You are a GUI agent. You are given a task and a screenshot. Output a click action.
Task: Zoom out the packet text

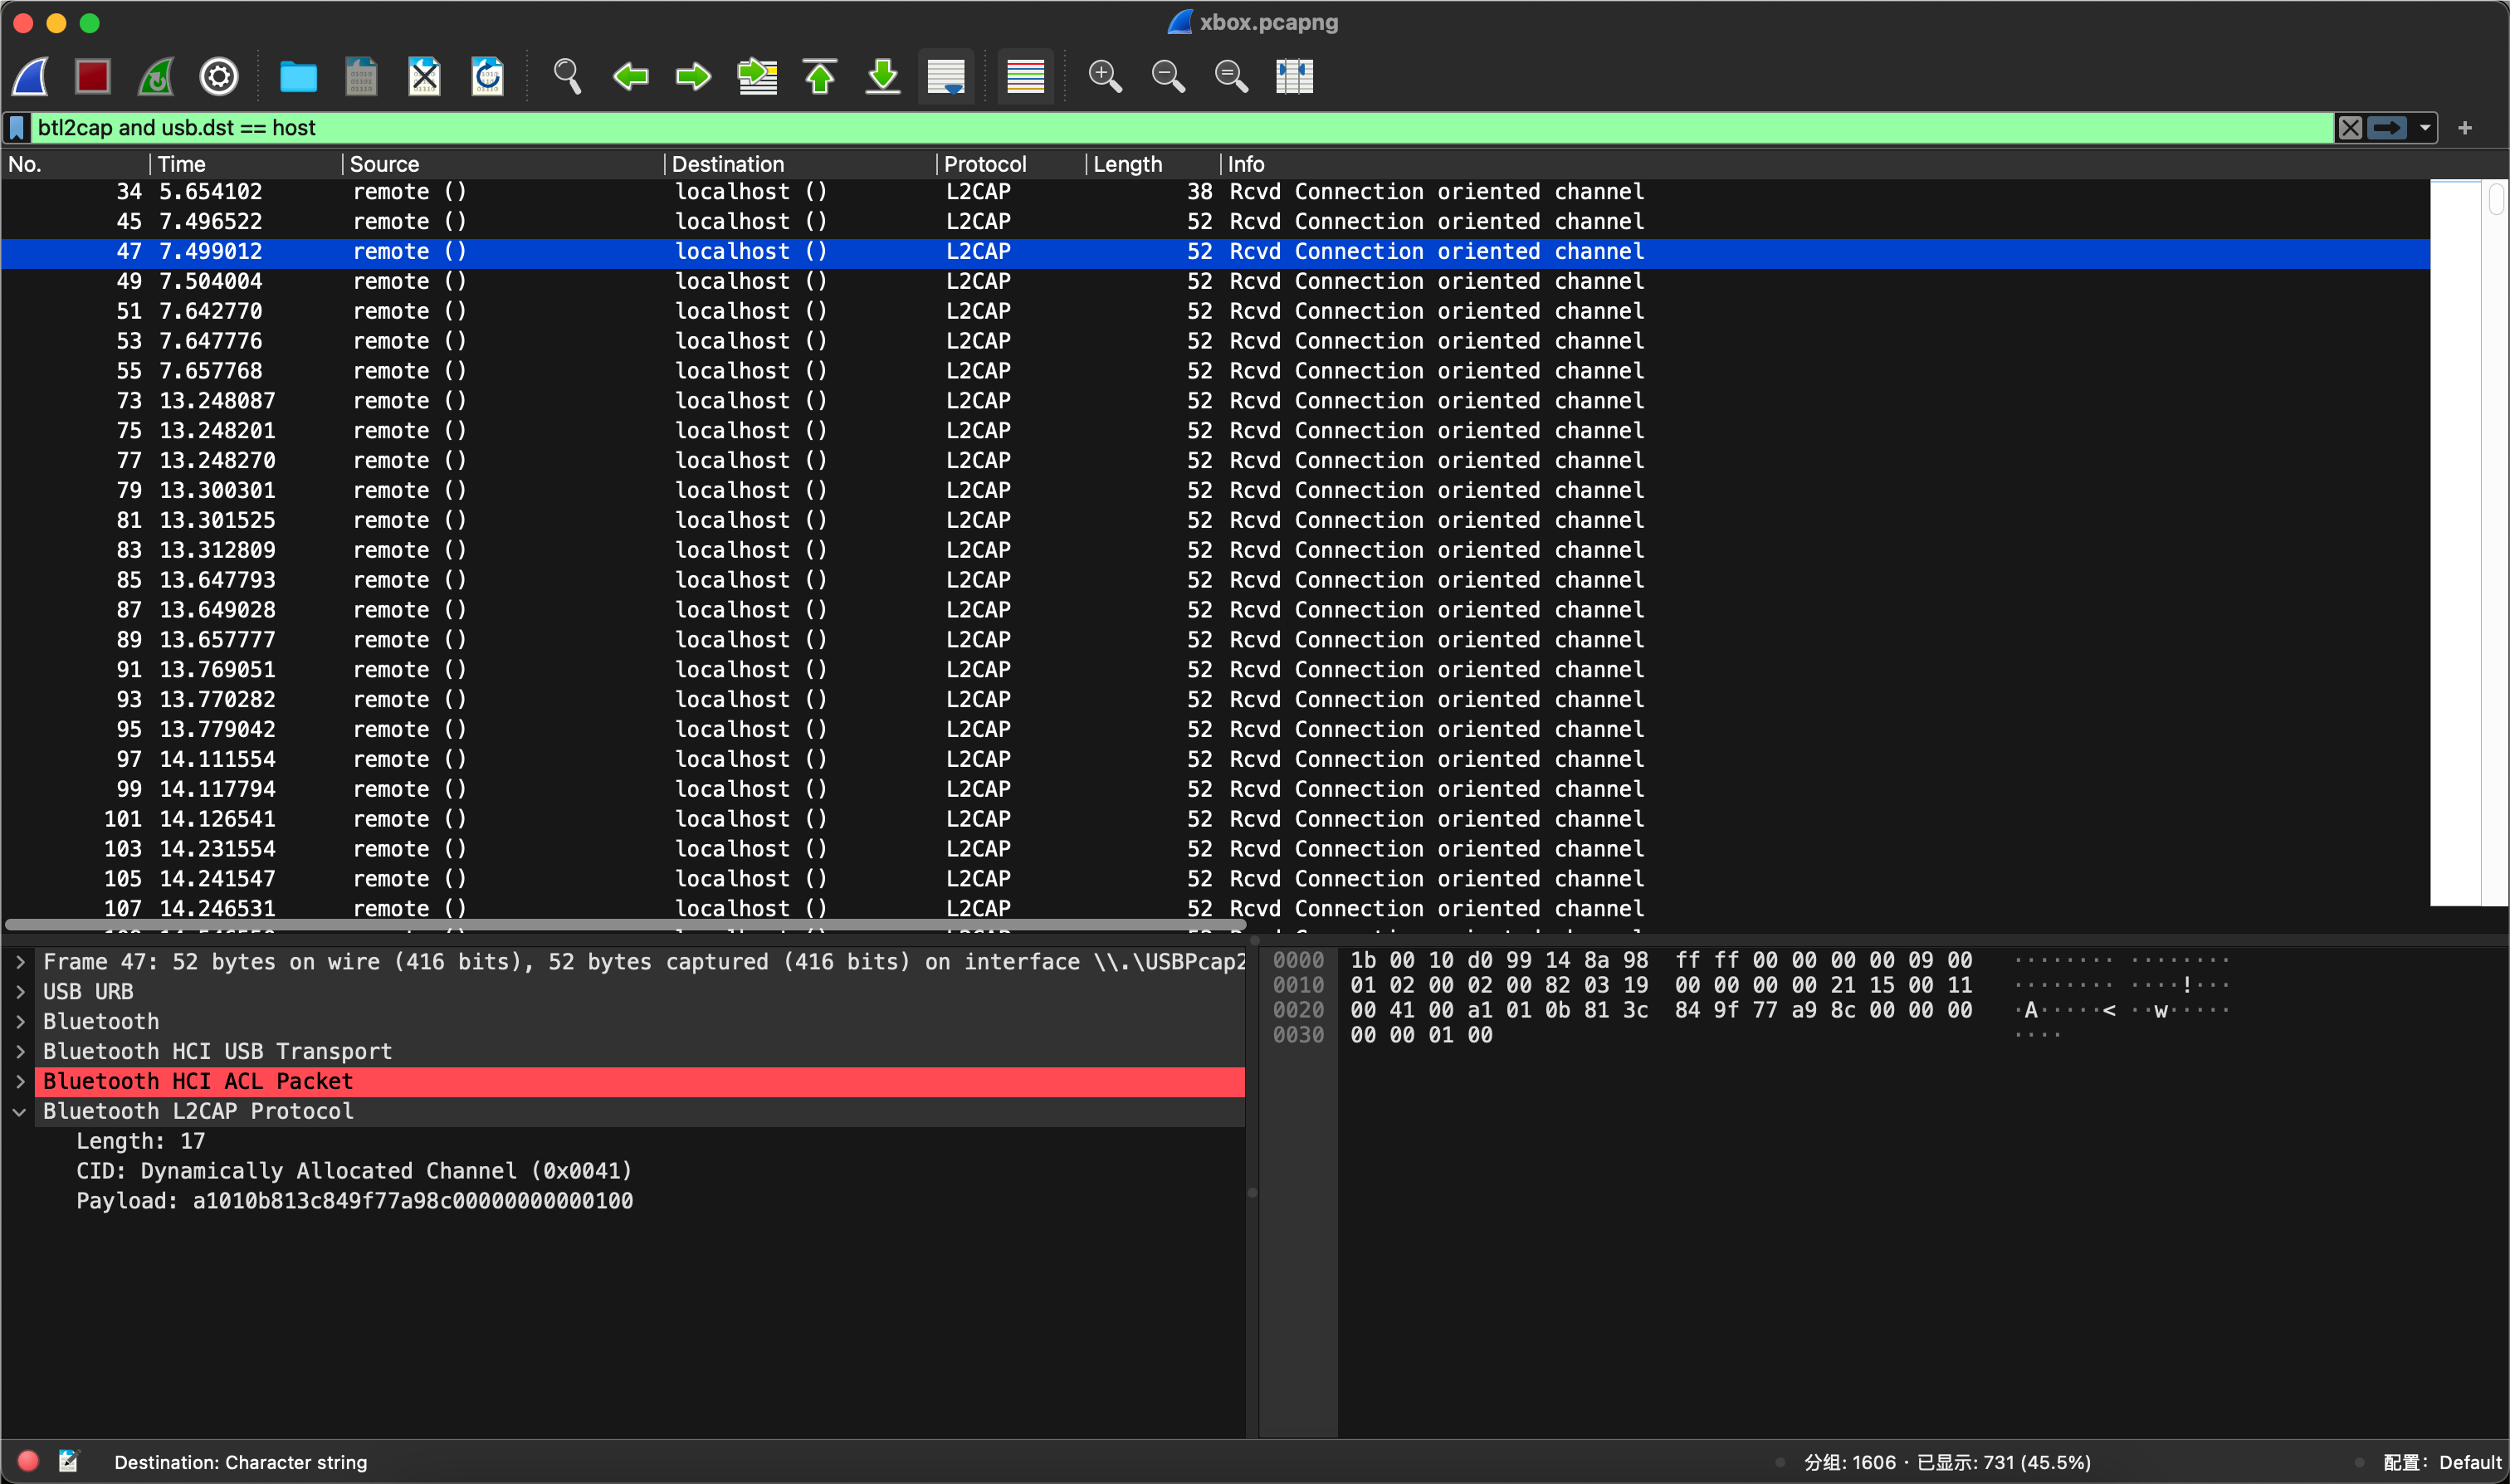pos(1168,77)
